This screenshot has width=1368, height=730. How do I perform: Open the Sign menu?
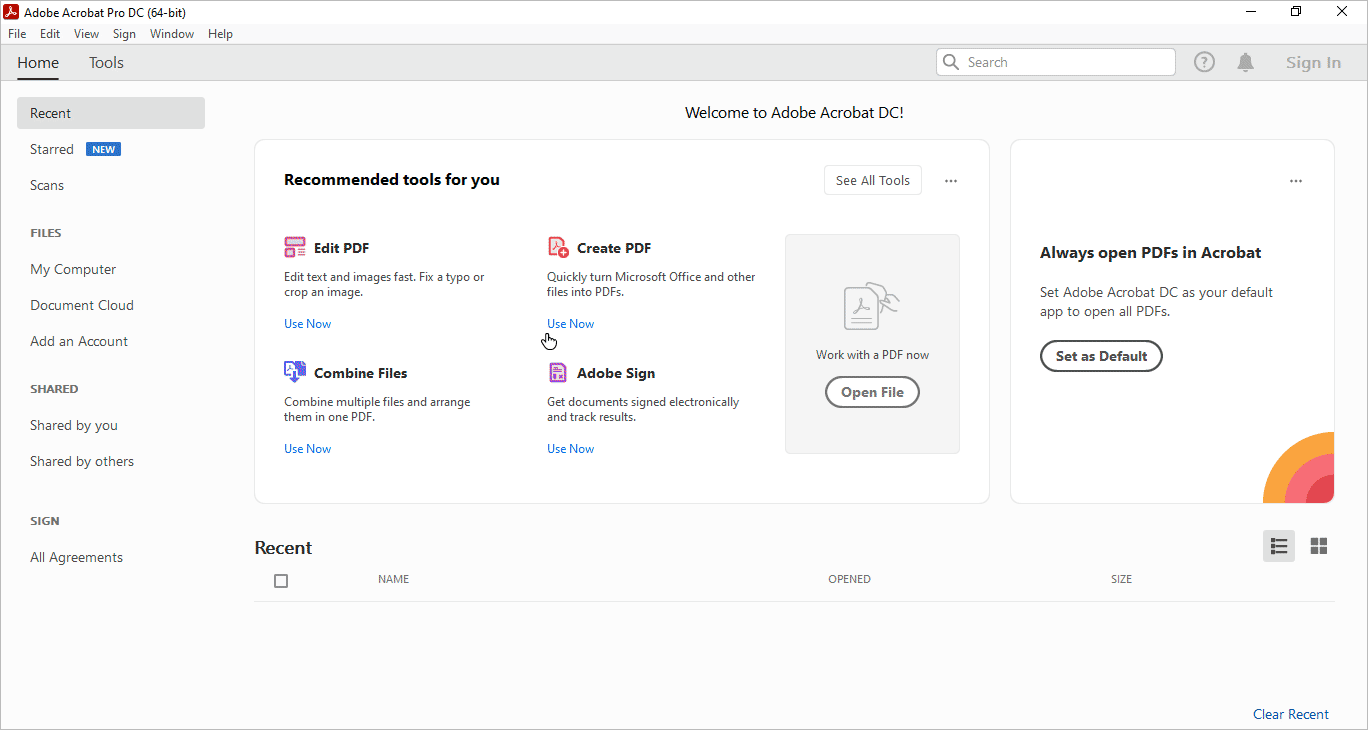coord(124,34)
